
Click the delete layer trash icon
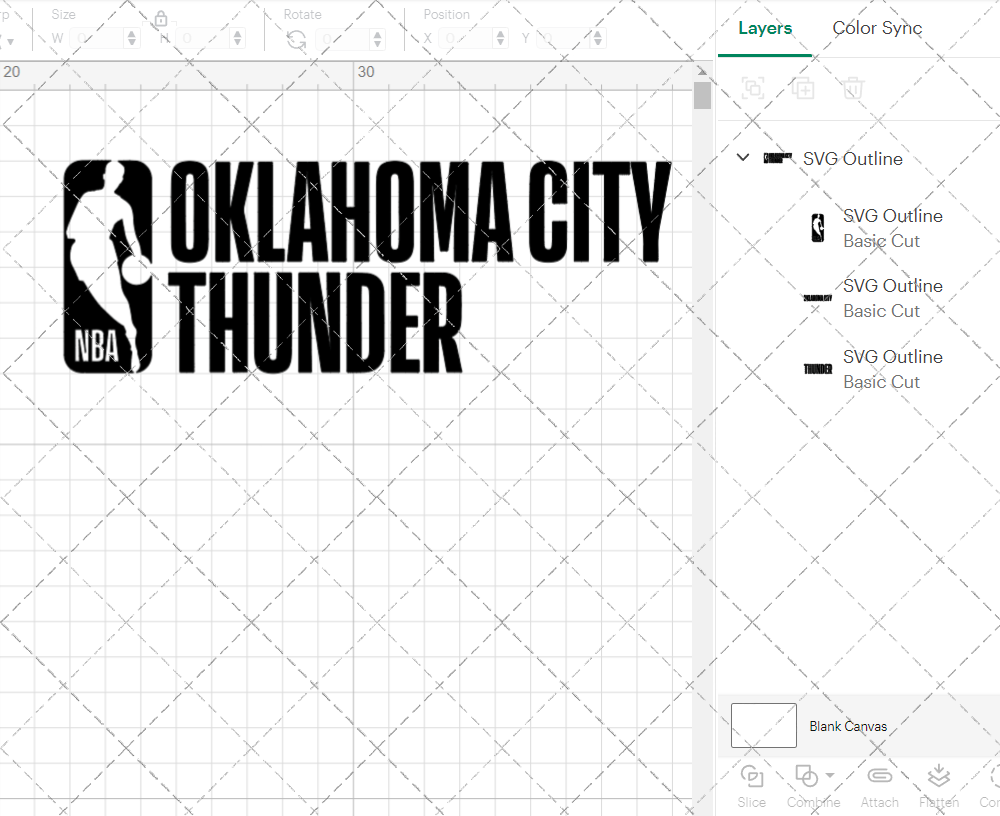tap(852, 88)
